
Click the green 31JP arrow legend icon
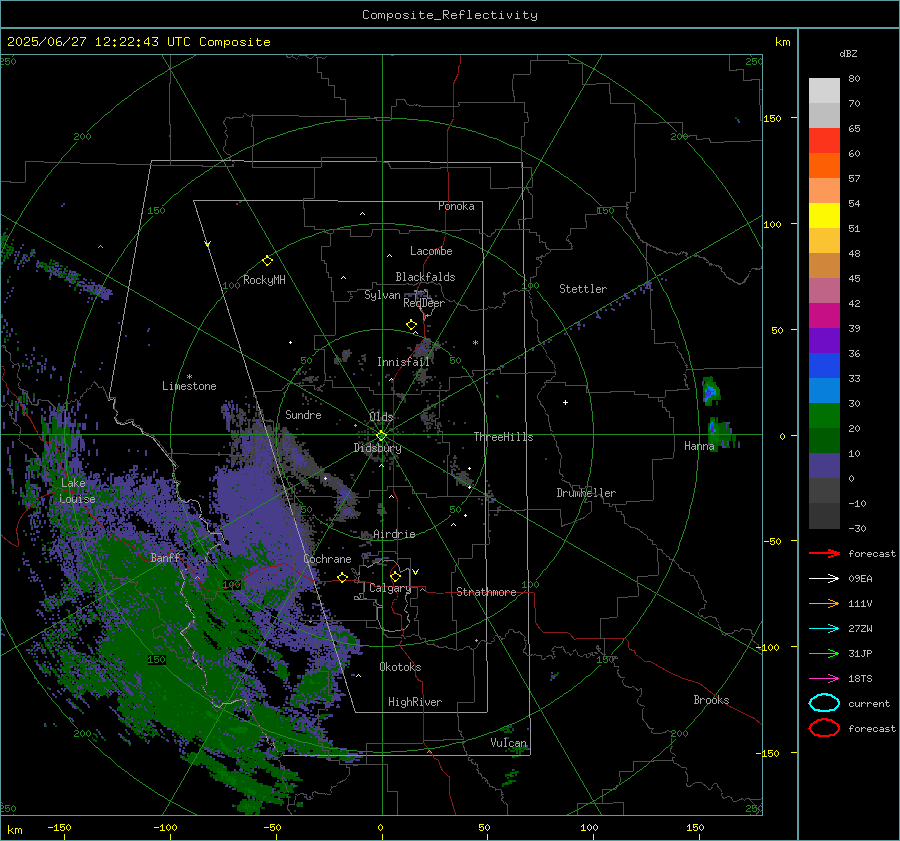(824, 653)
